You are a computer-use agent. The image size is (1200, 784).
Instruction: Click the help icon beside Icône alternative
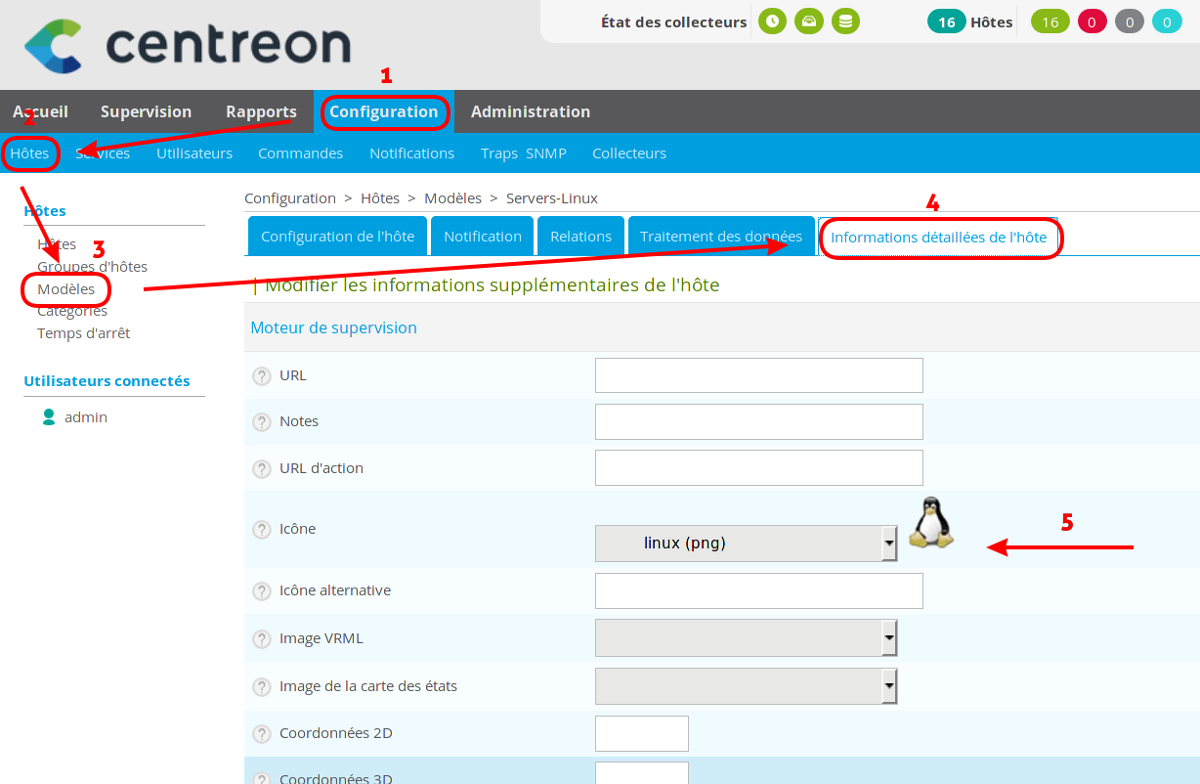(x=262, y=590)
